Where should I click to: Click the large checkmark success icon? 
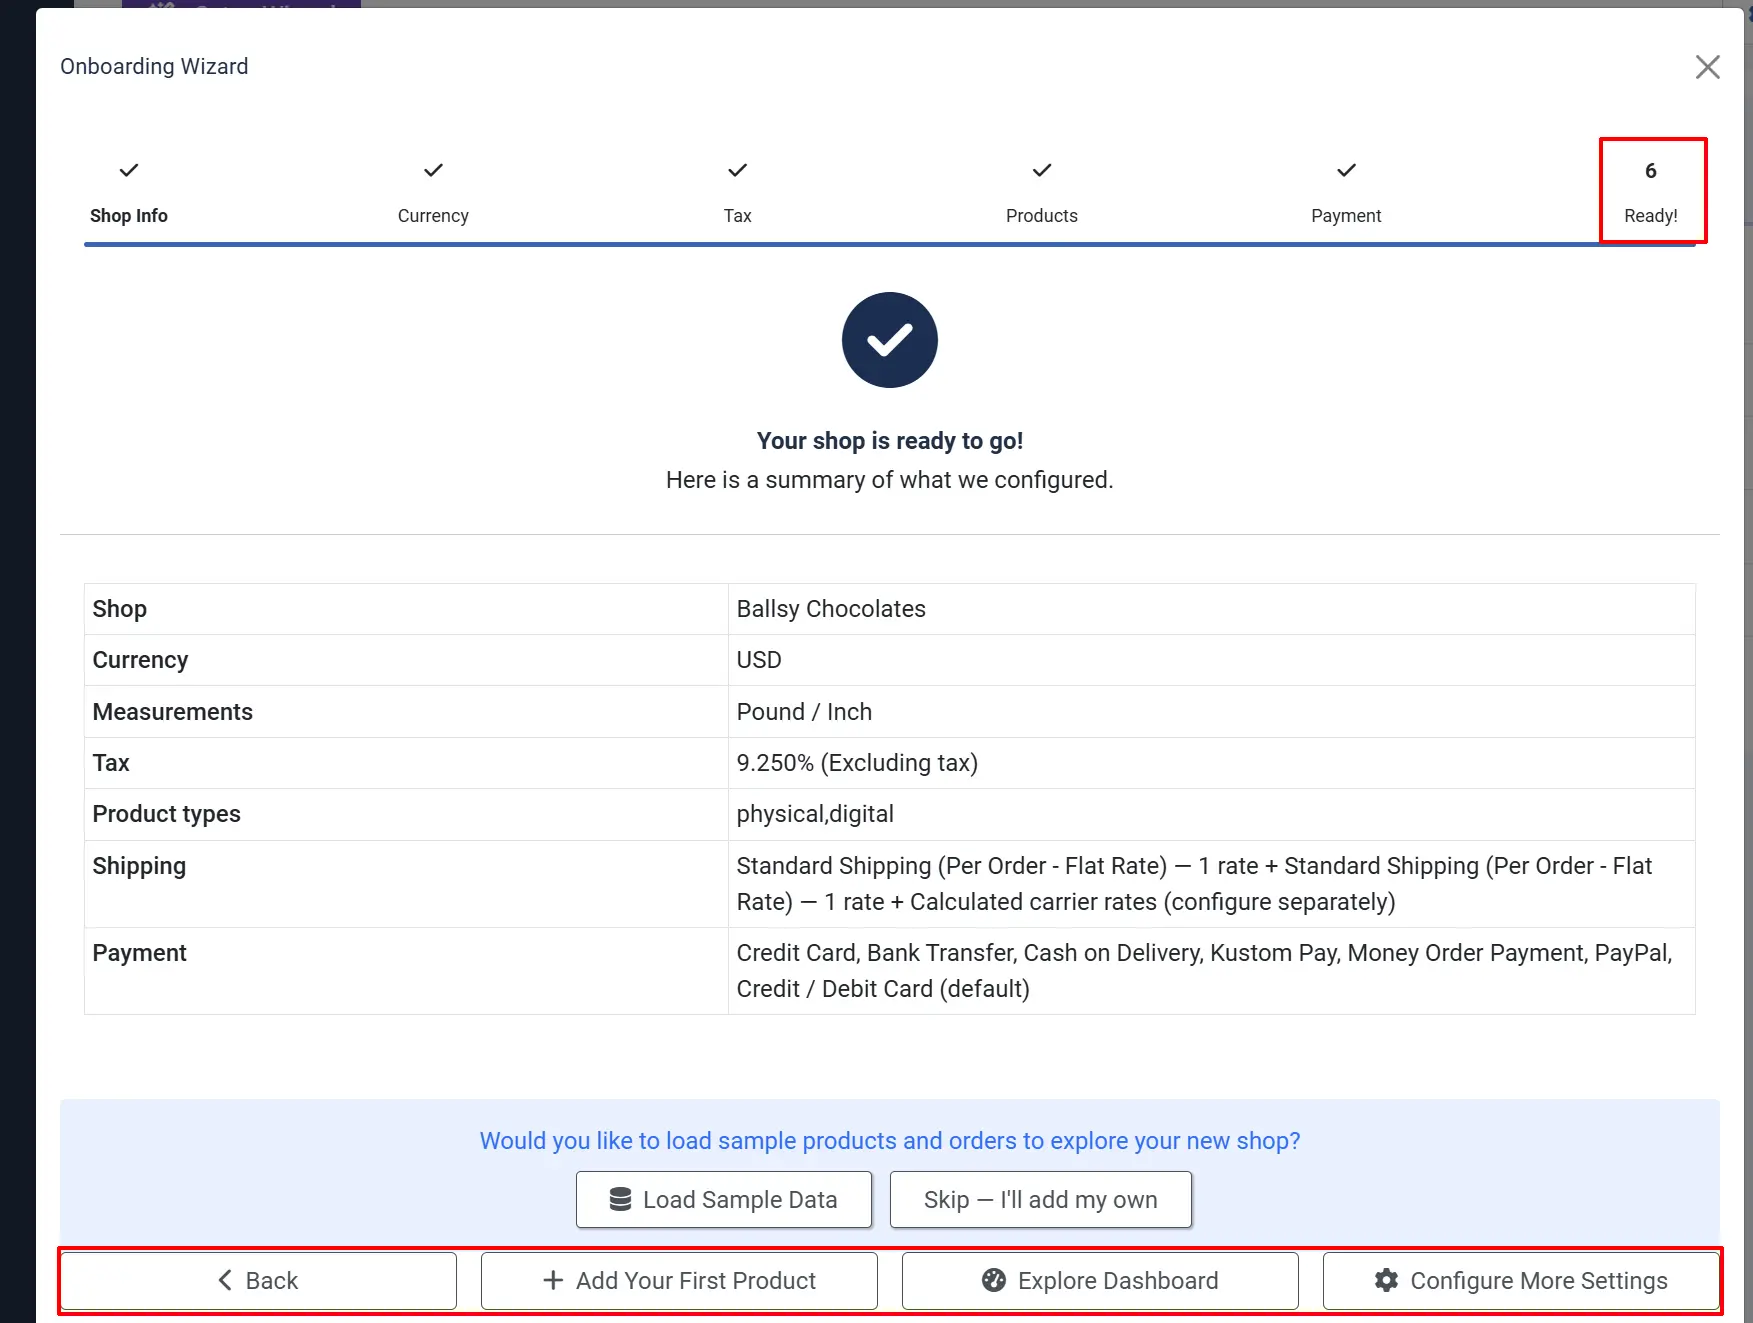[x=890, y=340]
